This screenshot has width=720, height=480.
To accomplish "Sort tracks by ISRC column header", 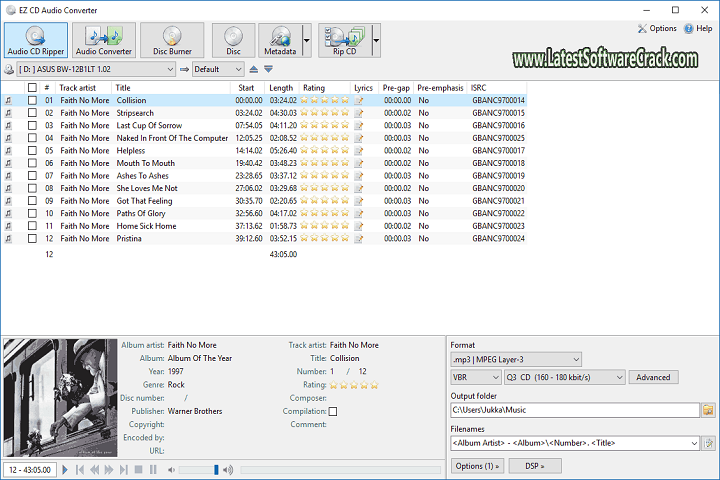I will pyautogui.click(x=496, y=88).
